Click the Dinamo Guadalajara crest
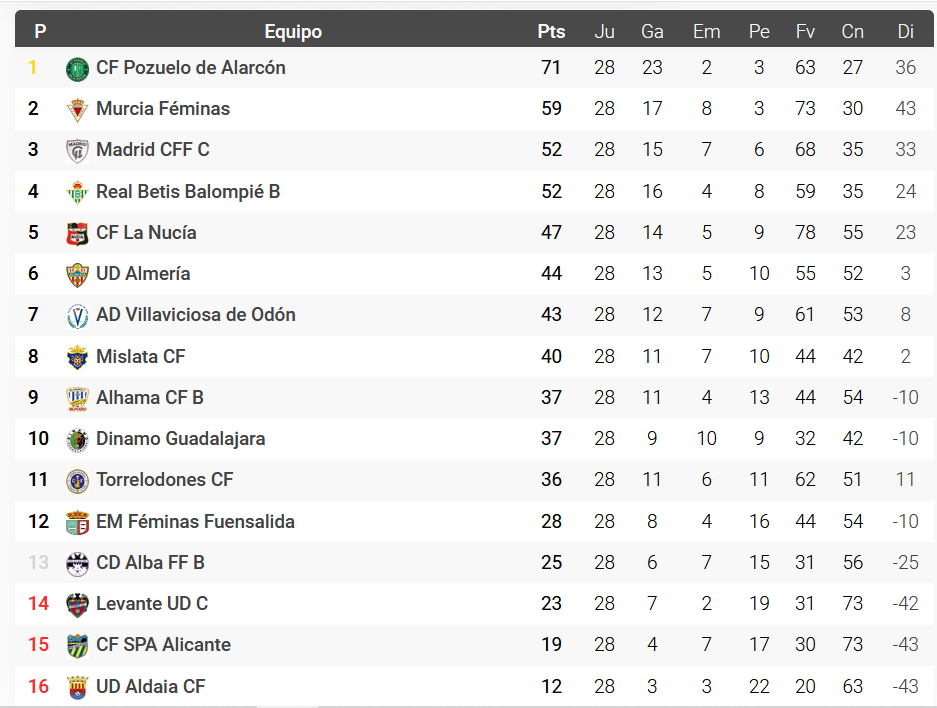The image size is (937, 708). coord(77,440)
